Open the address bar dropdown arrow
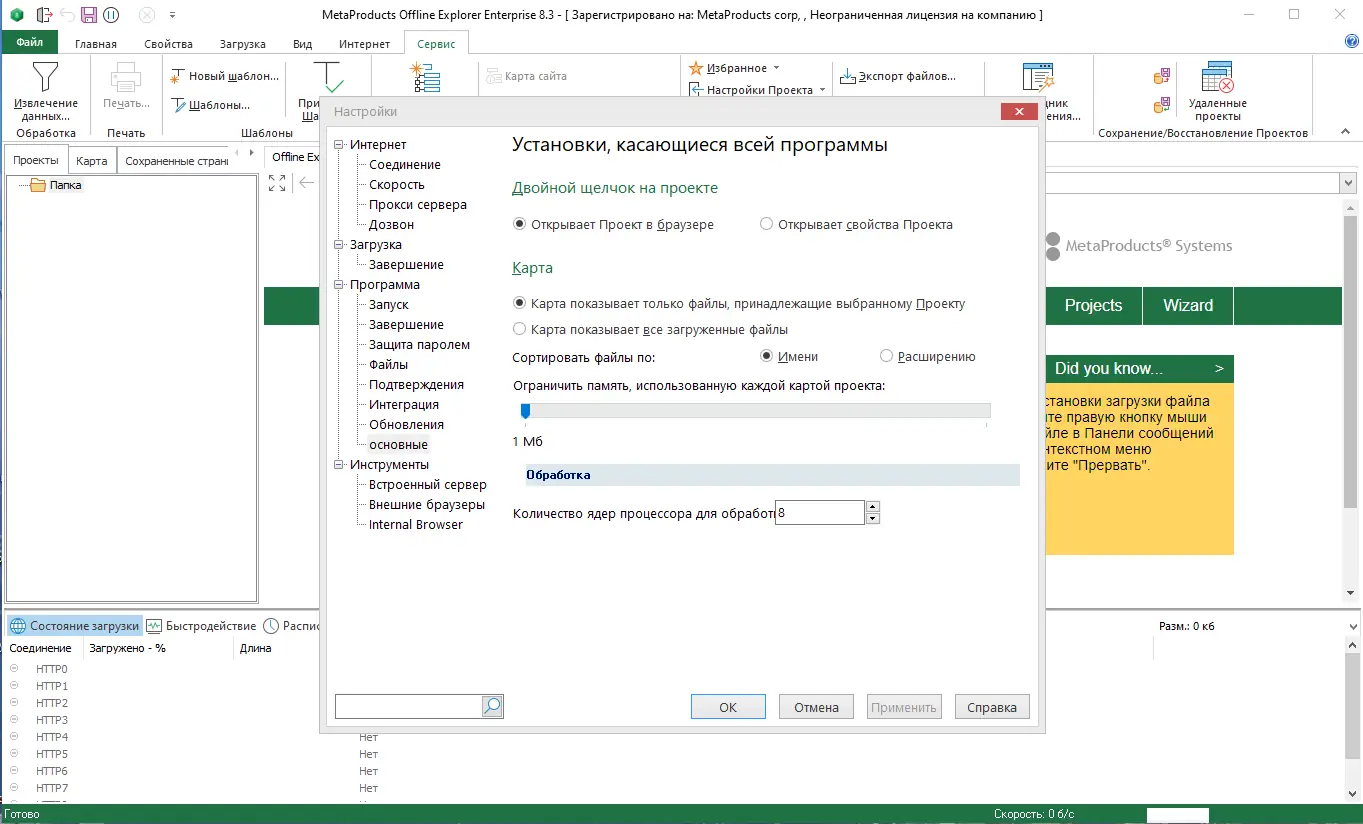 [x=1347, y=183]
